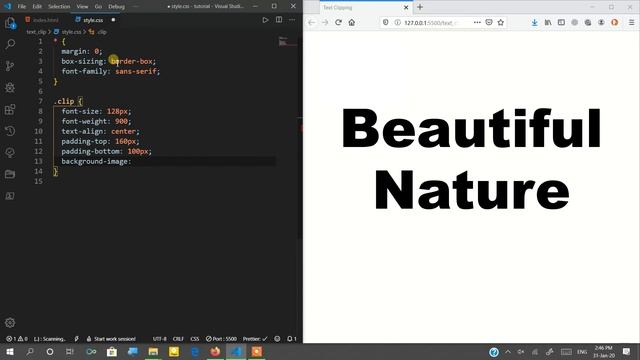Image resolution: width=640 pixels, height=360 pixels.
Task: Open the View menu in VS Code
Action: click(x=82, y=7)
